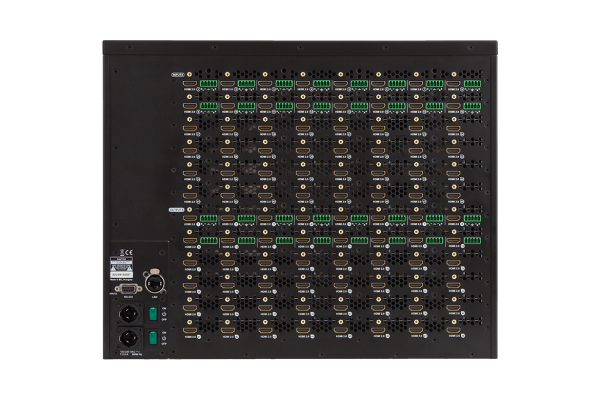The image size is (600, 400).
Task: Select the last HDMI port in the bottom output row
Action: 453,330
